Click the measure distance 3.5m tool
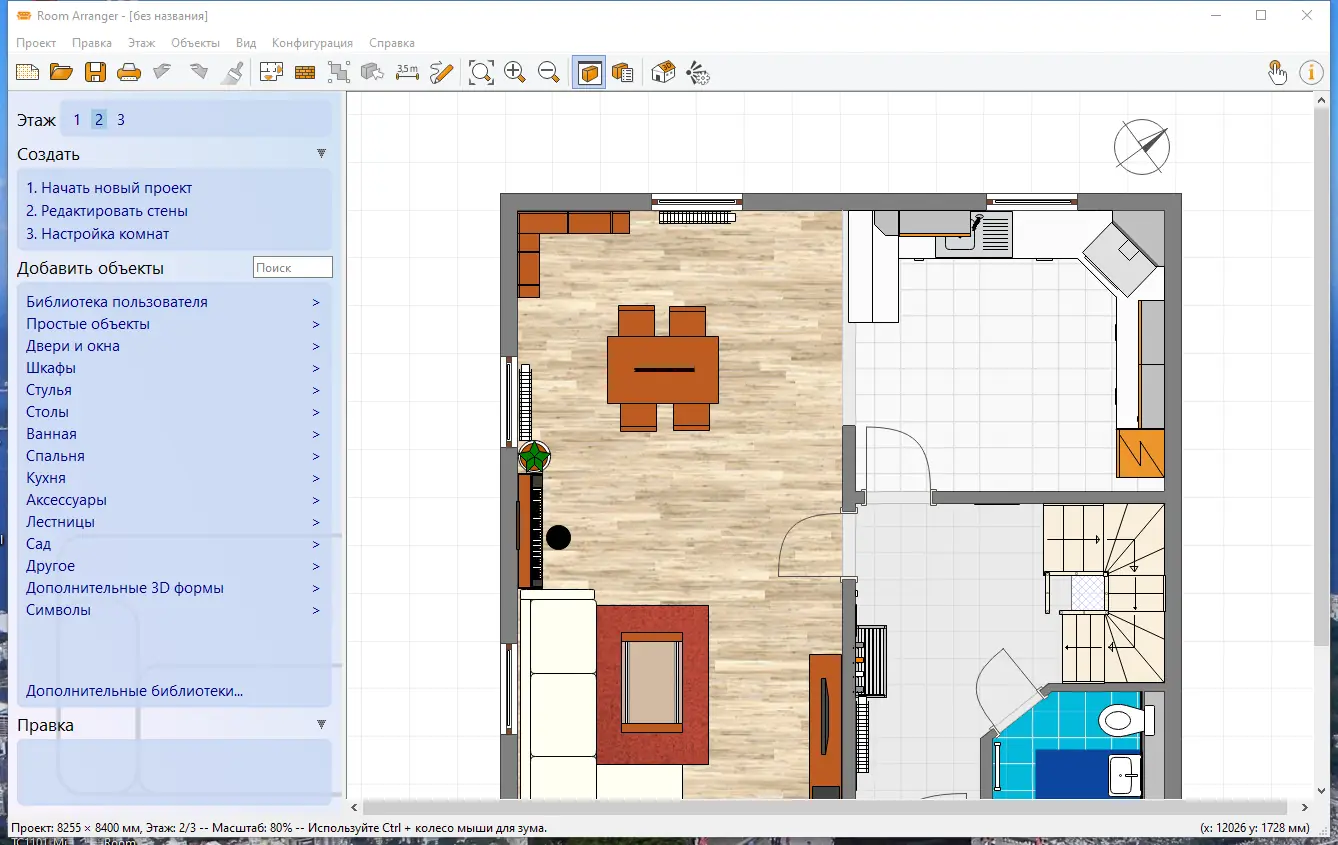Screen dimensions: 1338x845 pos(407,72)
